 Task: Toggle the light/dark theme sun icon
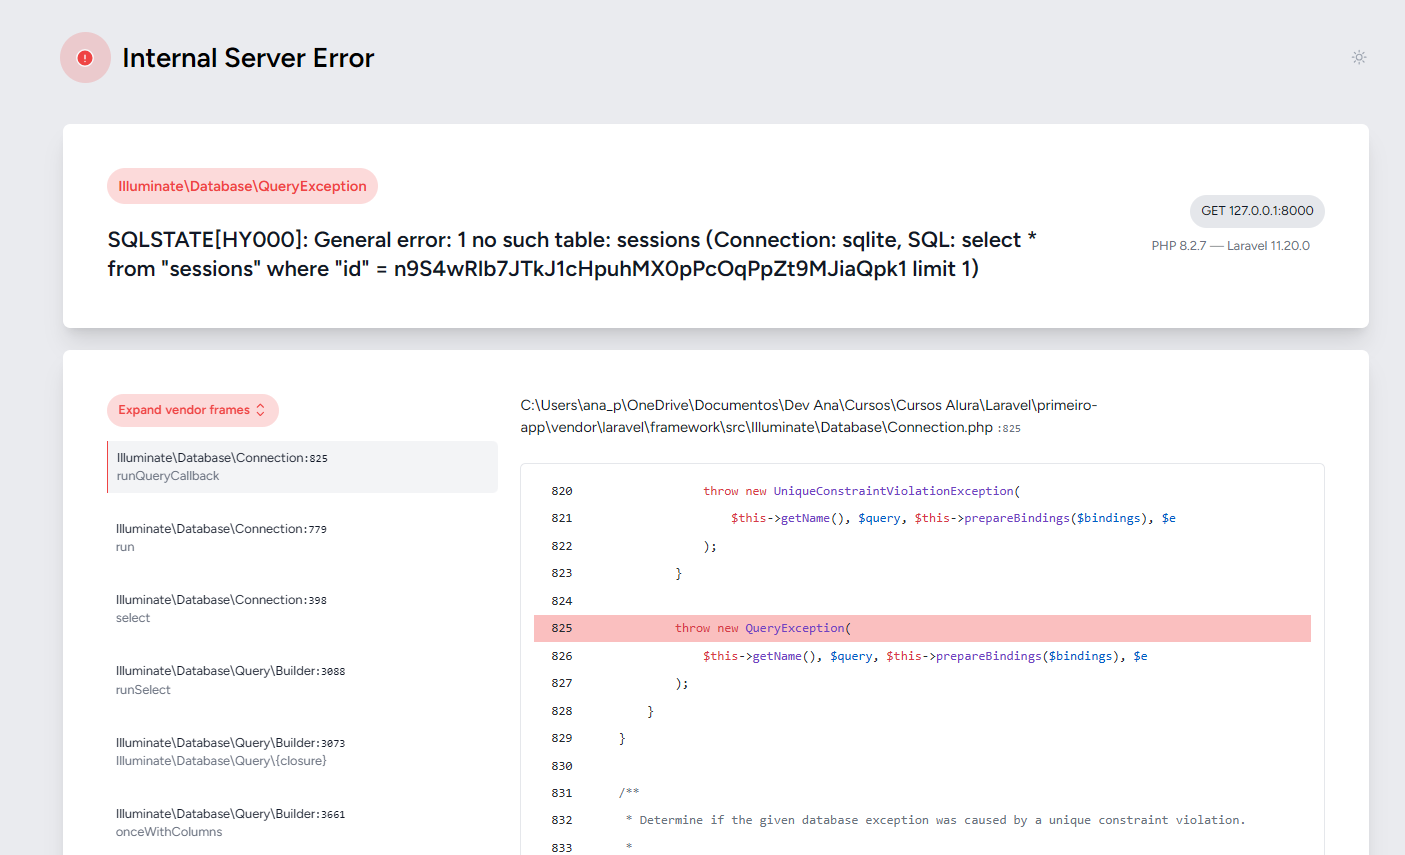[1359, 57]
